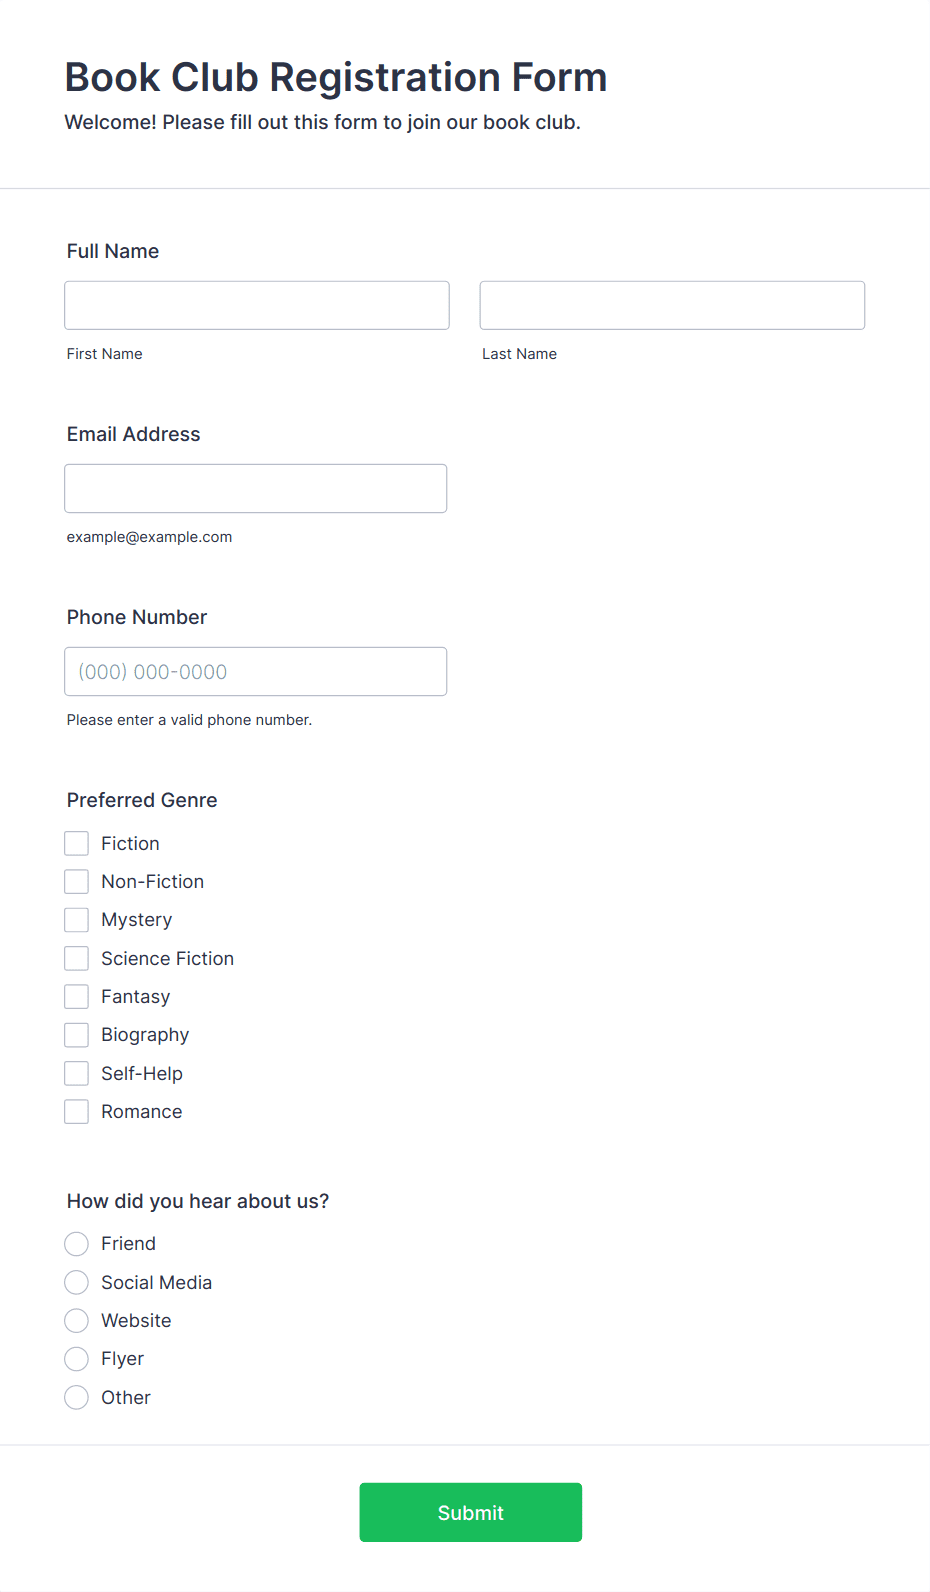Check the Science Fiction genre checkbox
930x1592 pixels.
coord(76,958)
